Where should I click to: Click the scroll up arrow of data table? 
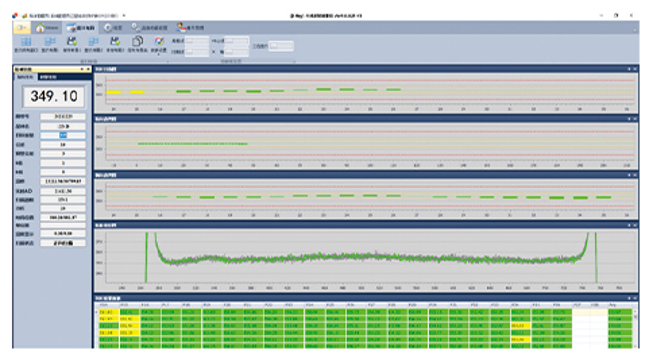point(635,311)
